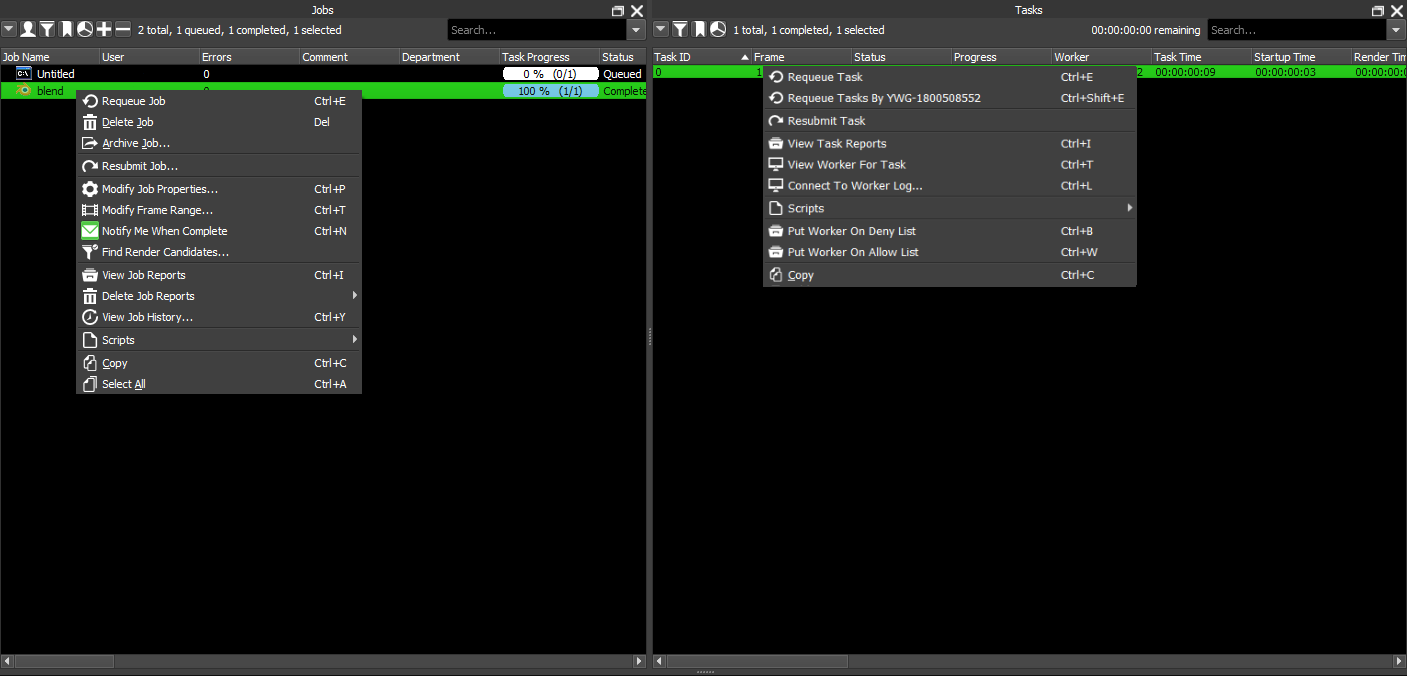Click the Blender icon beside blend job
This screenshot has height=676, width=1407.
point(24,91)
